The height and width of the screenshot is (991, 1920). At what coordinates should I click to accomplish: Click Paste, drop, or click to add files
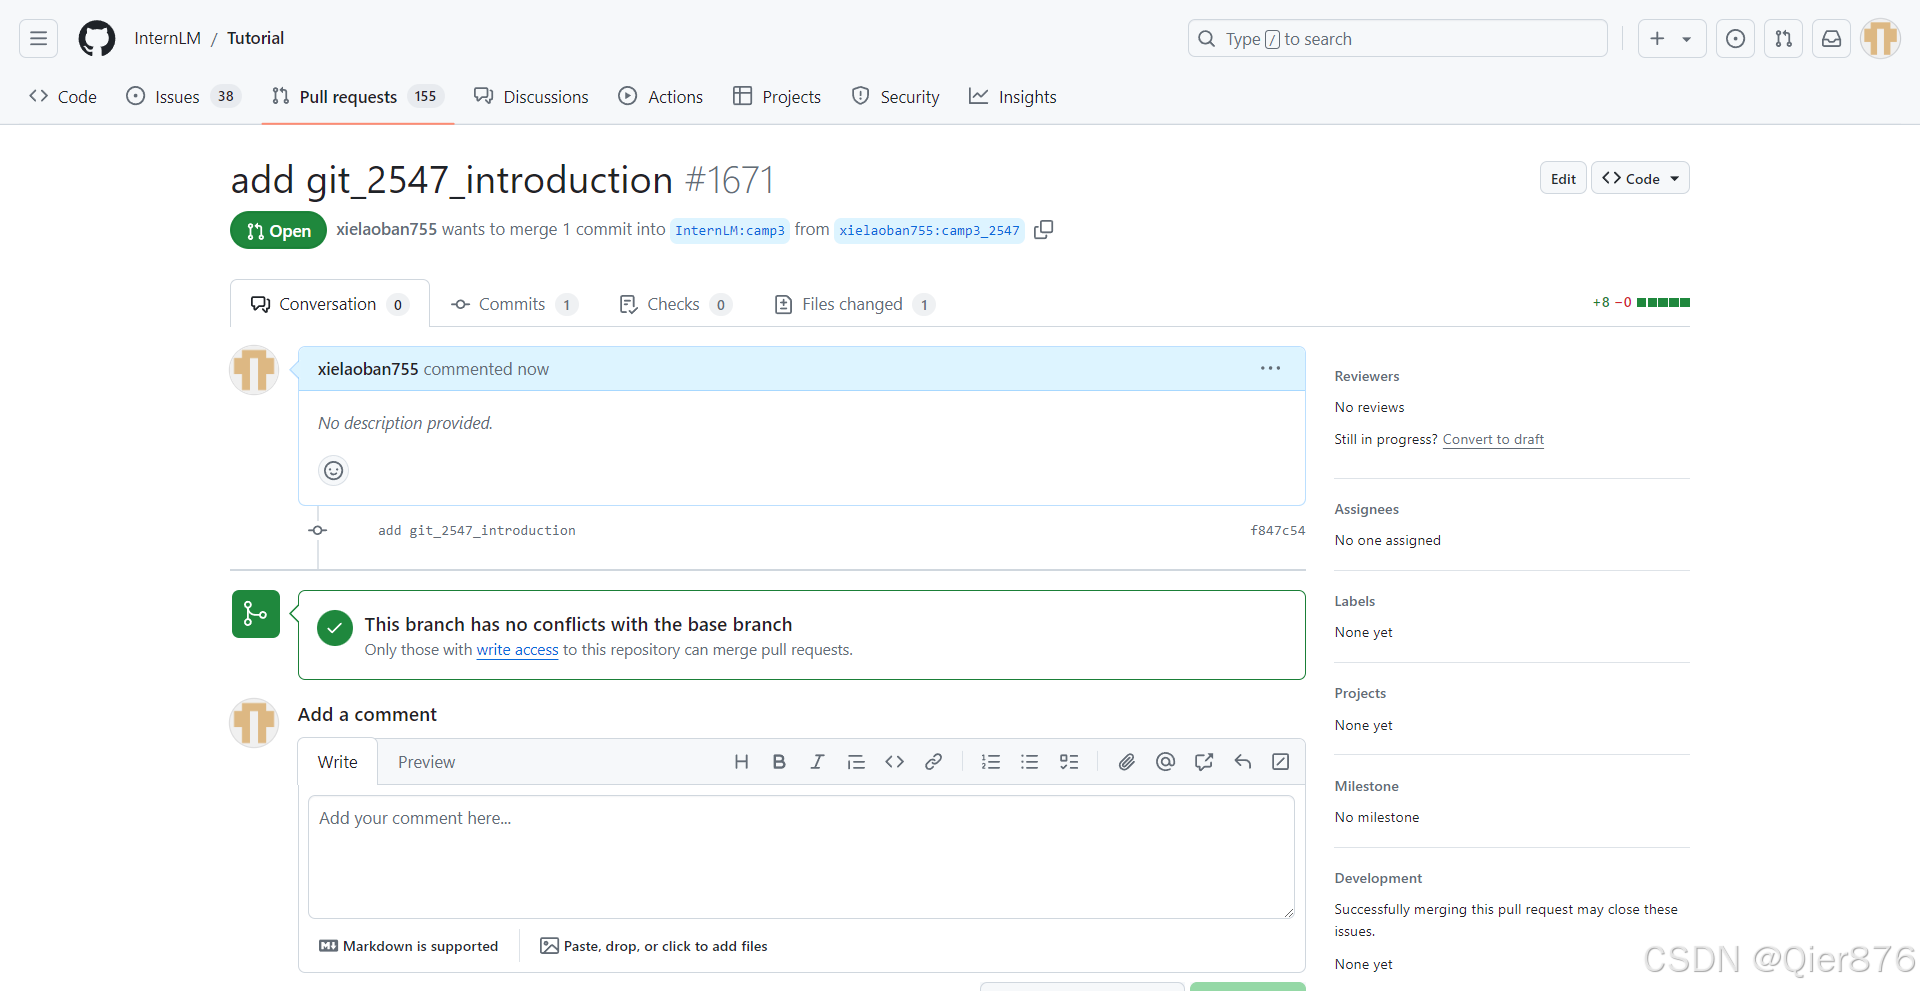click(654, 946)
